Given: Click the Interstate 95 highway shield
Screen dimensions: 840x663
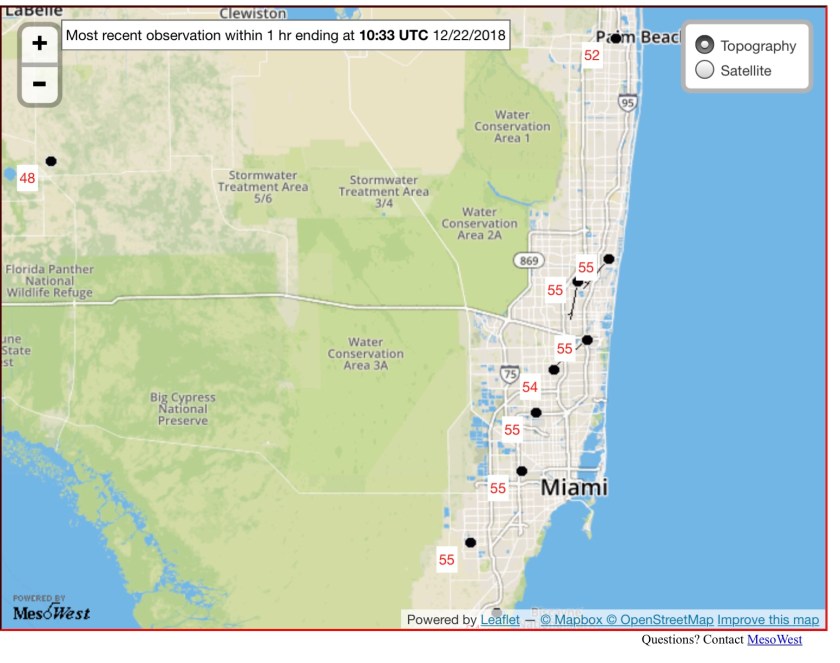Looking at the screenshot, I should [x=628, y=102].
